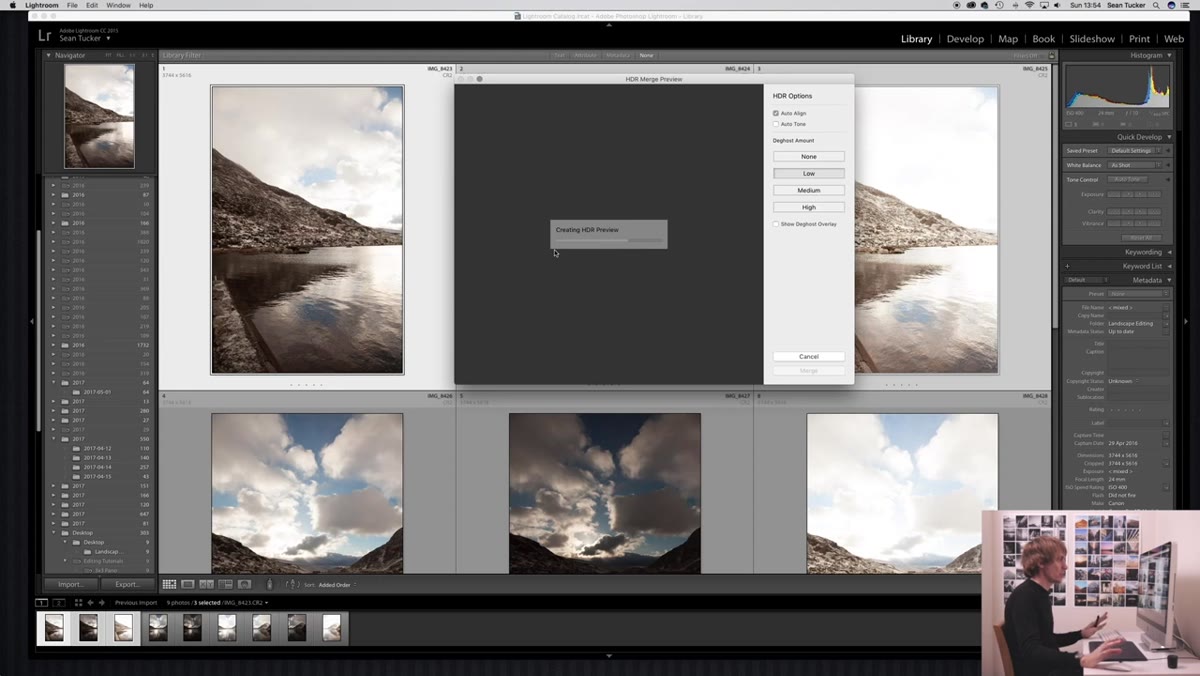Go forward with filmstrip right arrow

pyautogui.click(x=100, y=603)
